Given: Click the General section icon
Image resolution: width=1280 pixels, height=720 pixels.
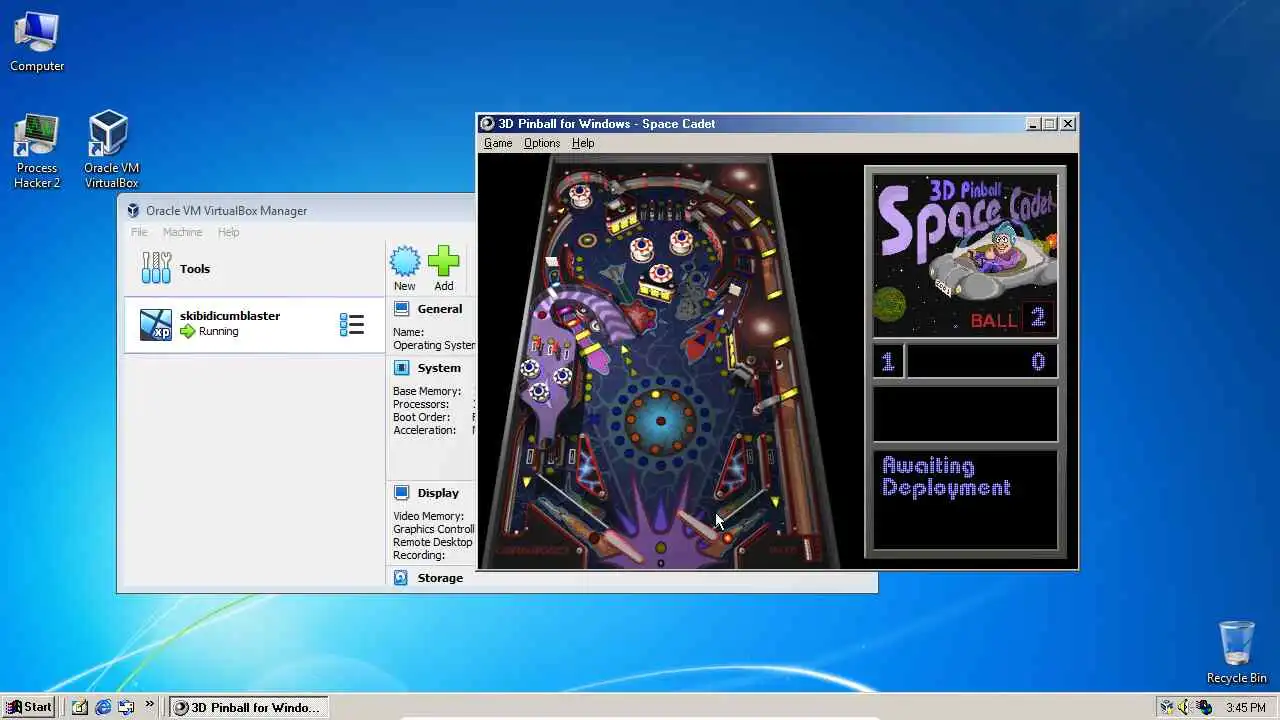Looking at the screenshot, I should coord(401,309).
